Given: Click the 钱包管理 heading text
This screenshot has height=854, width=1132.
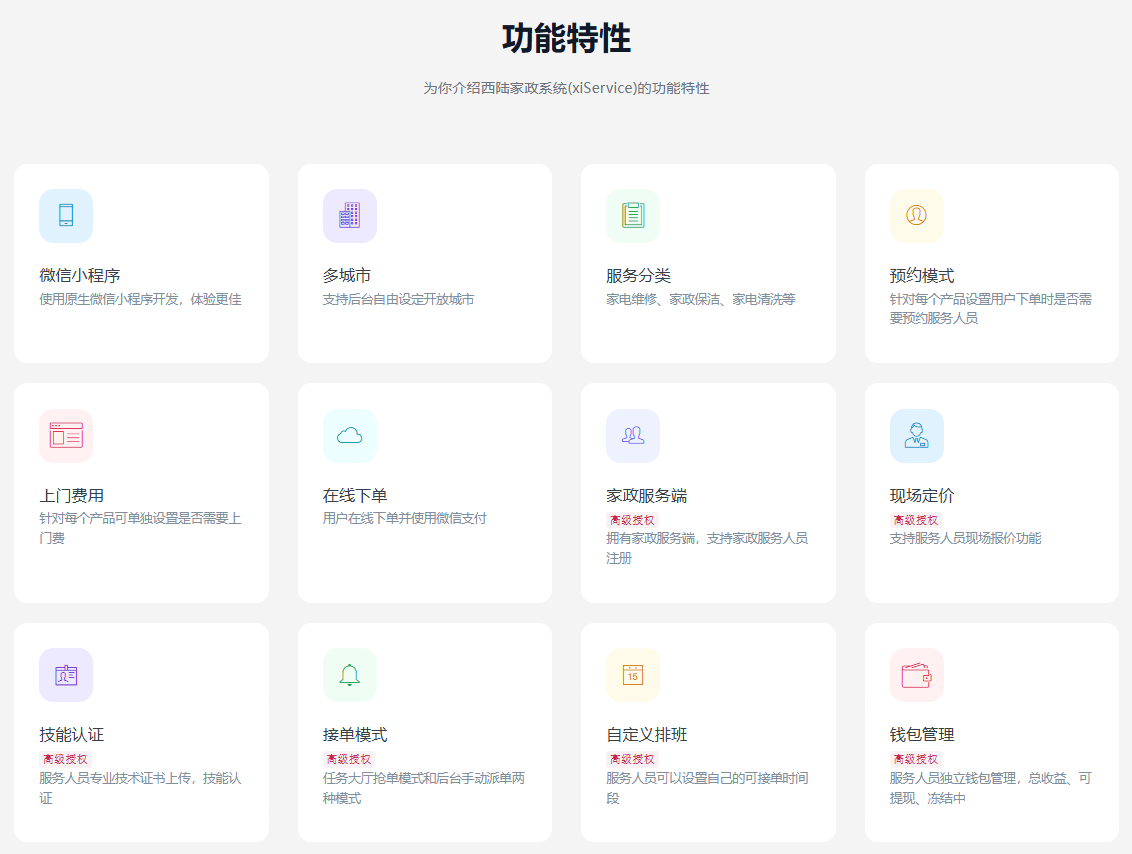Looking at the screenshot, I should [x=922, y=735].
